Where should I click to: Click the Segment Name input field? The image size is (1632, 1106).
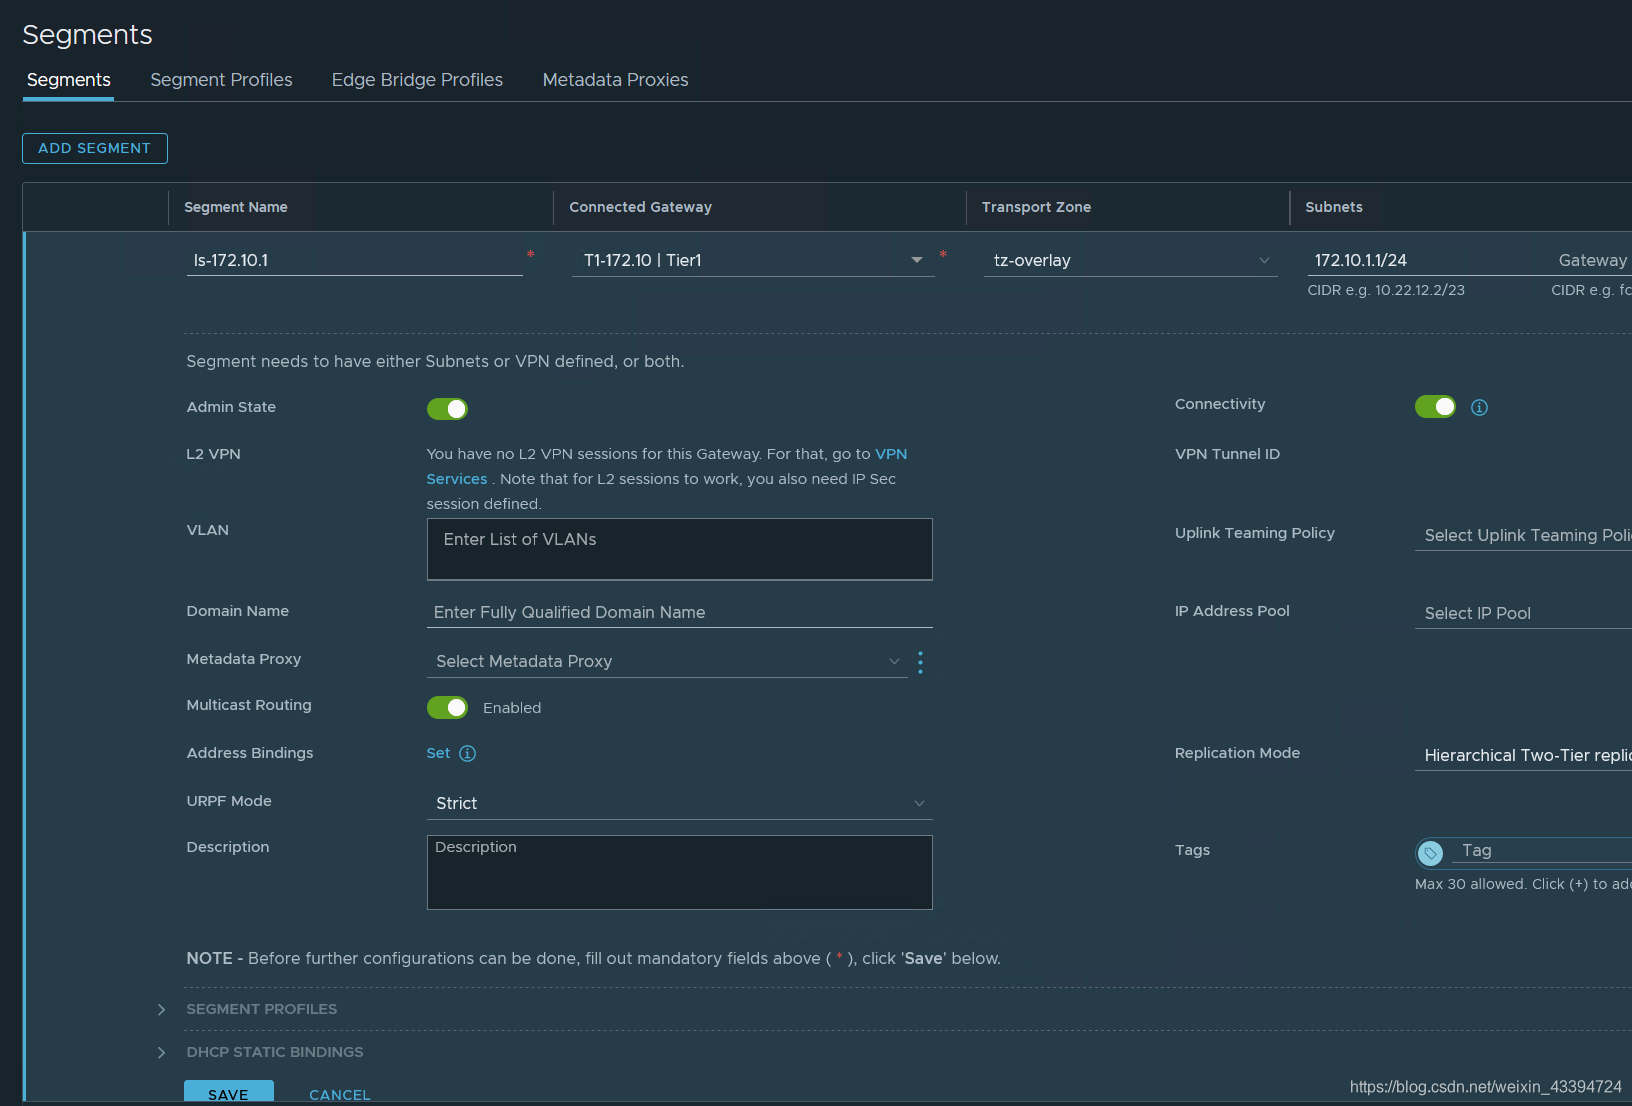354,260
